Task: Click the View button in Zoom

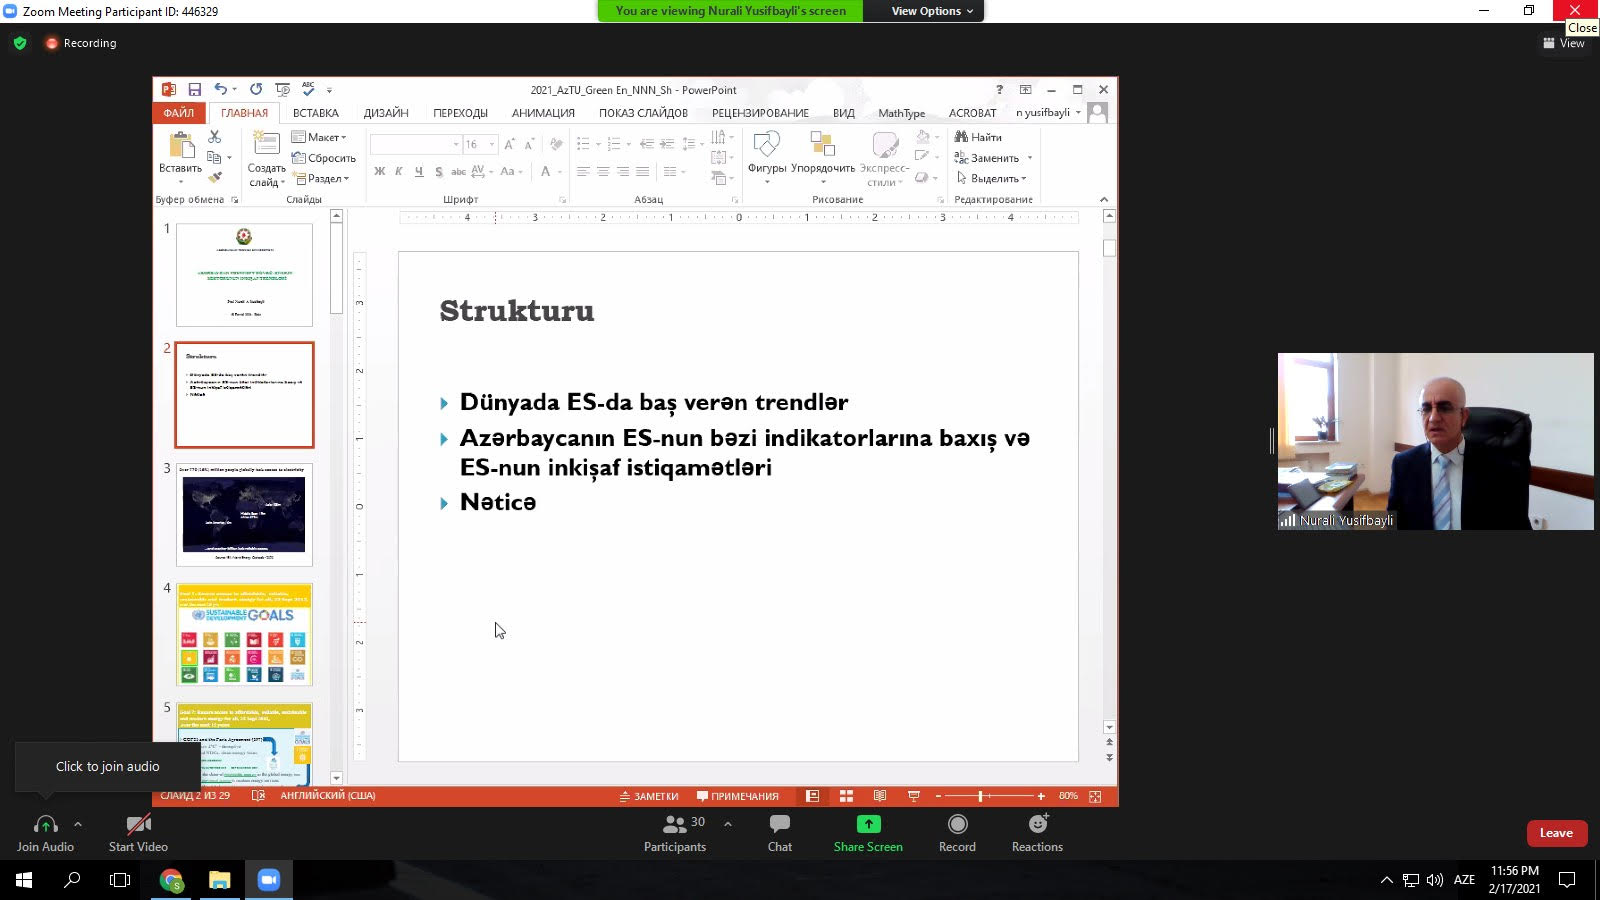Action: coord(1564,43)
